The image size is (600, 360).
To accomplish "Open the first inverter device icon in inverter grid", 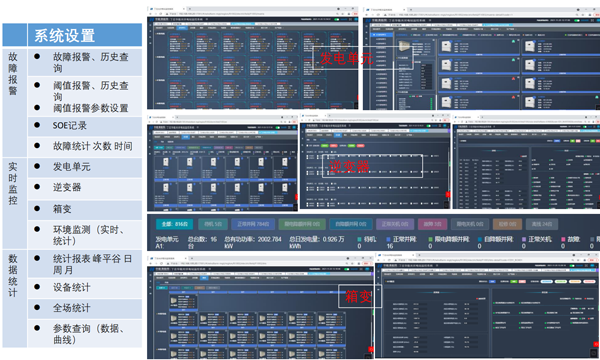I will (x=166, y=162).
